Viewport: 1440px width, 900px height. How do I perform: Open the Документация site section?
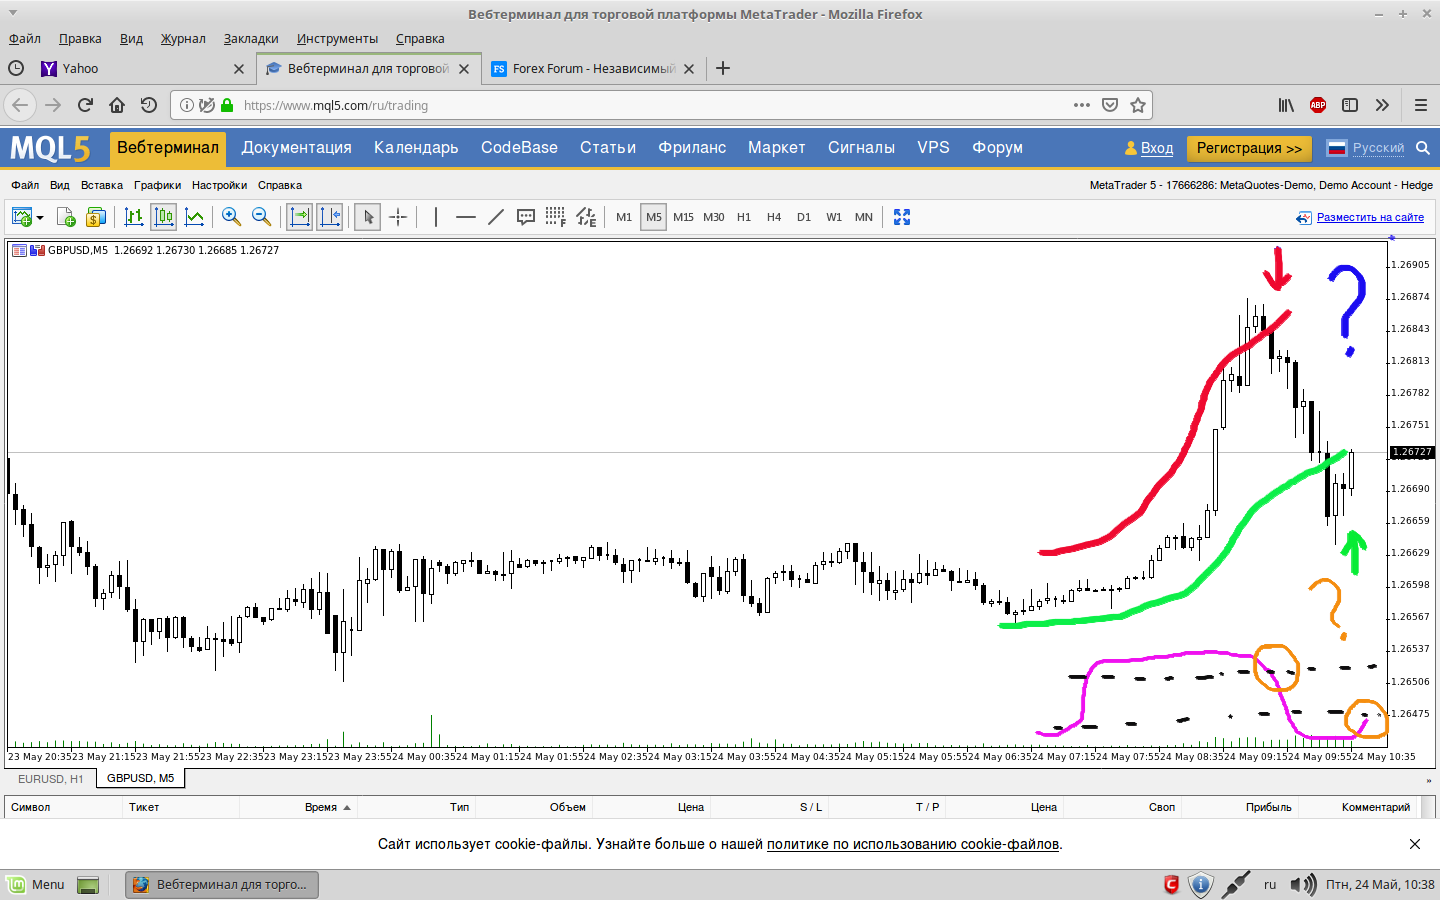coord(297,148)
